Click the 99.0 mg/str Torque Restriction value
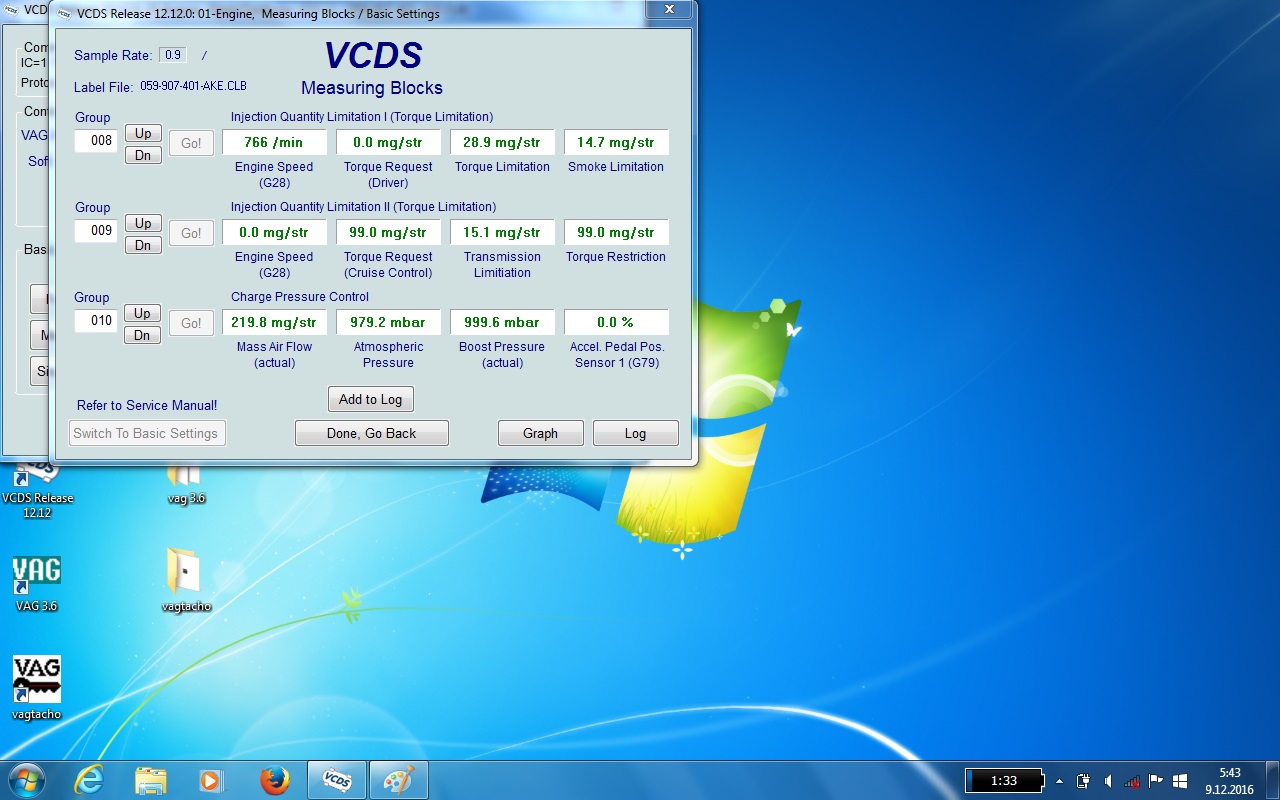 tap(617, 232)
